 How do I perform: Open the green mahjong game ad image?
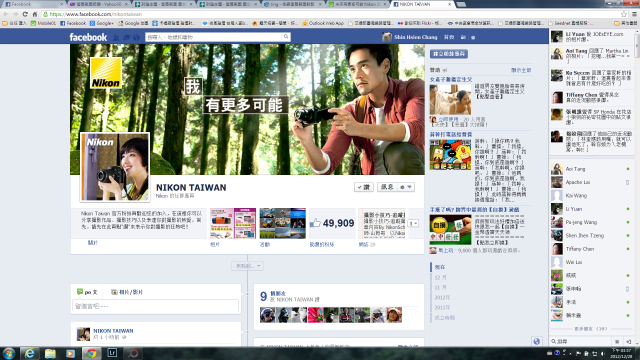[450, 230]
